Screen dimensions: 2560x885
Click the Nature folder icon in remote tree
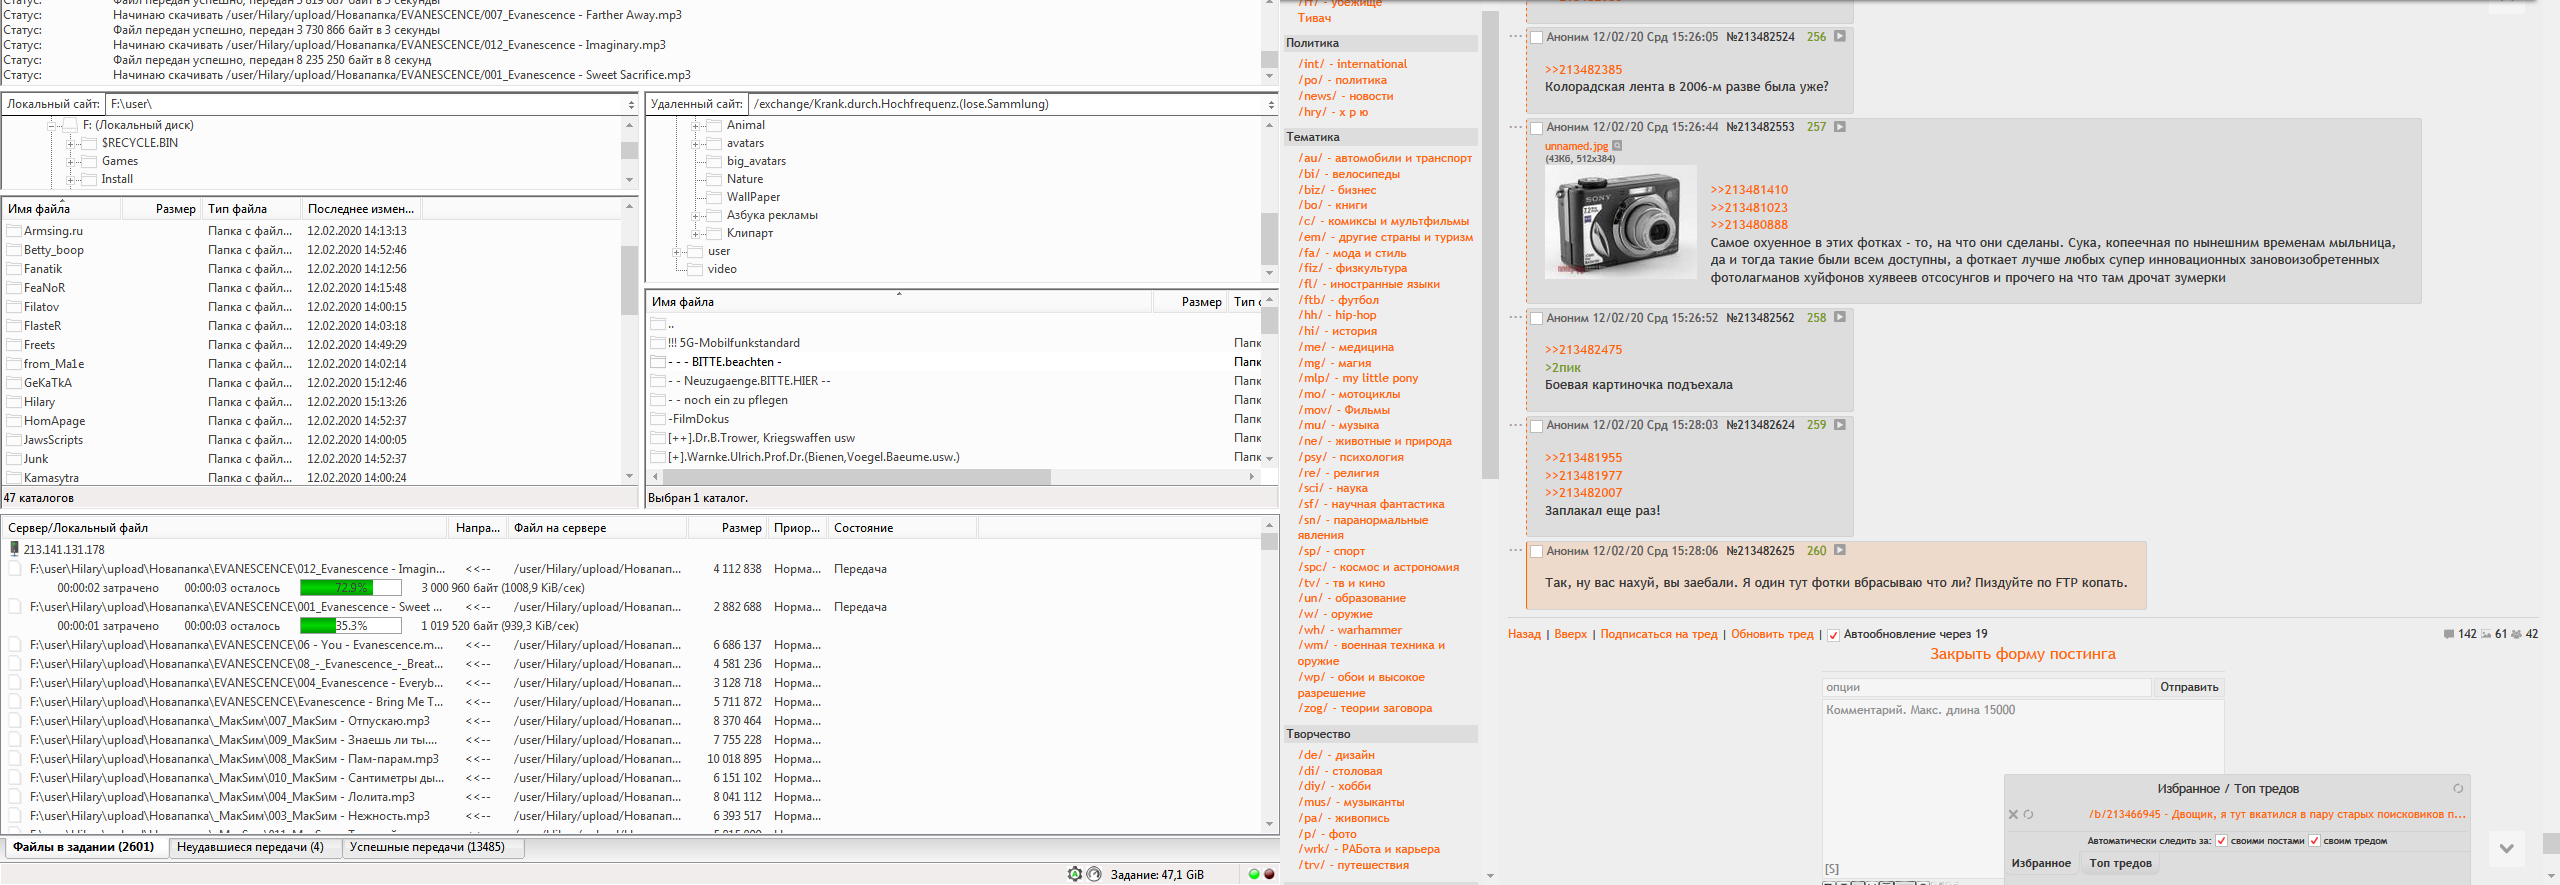point(714,179)
